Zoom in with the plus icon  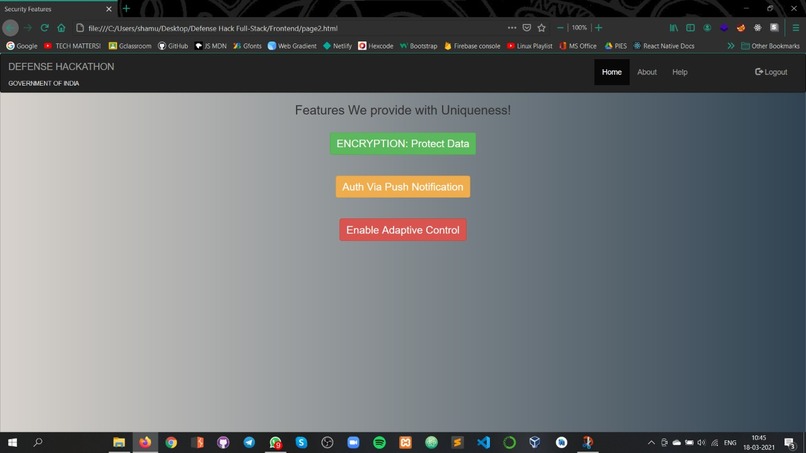point(598,28)
